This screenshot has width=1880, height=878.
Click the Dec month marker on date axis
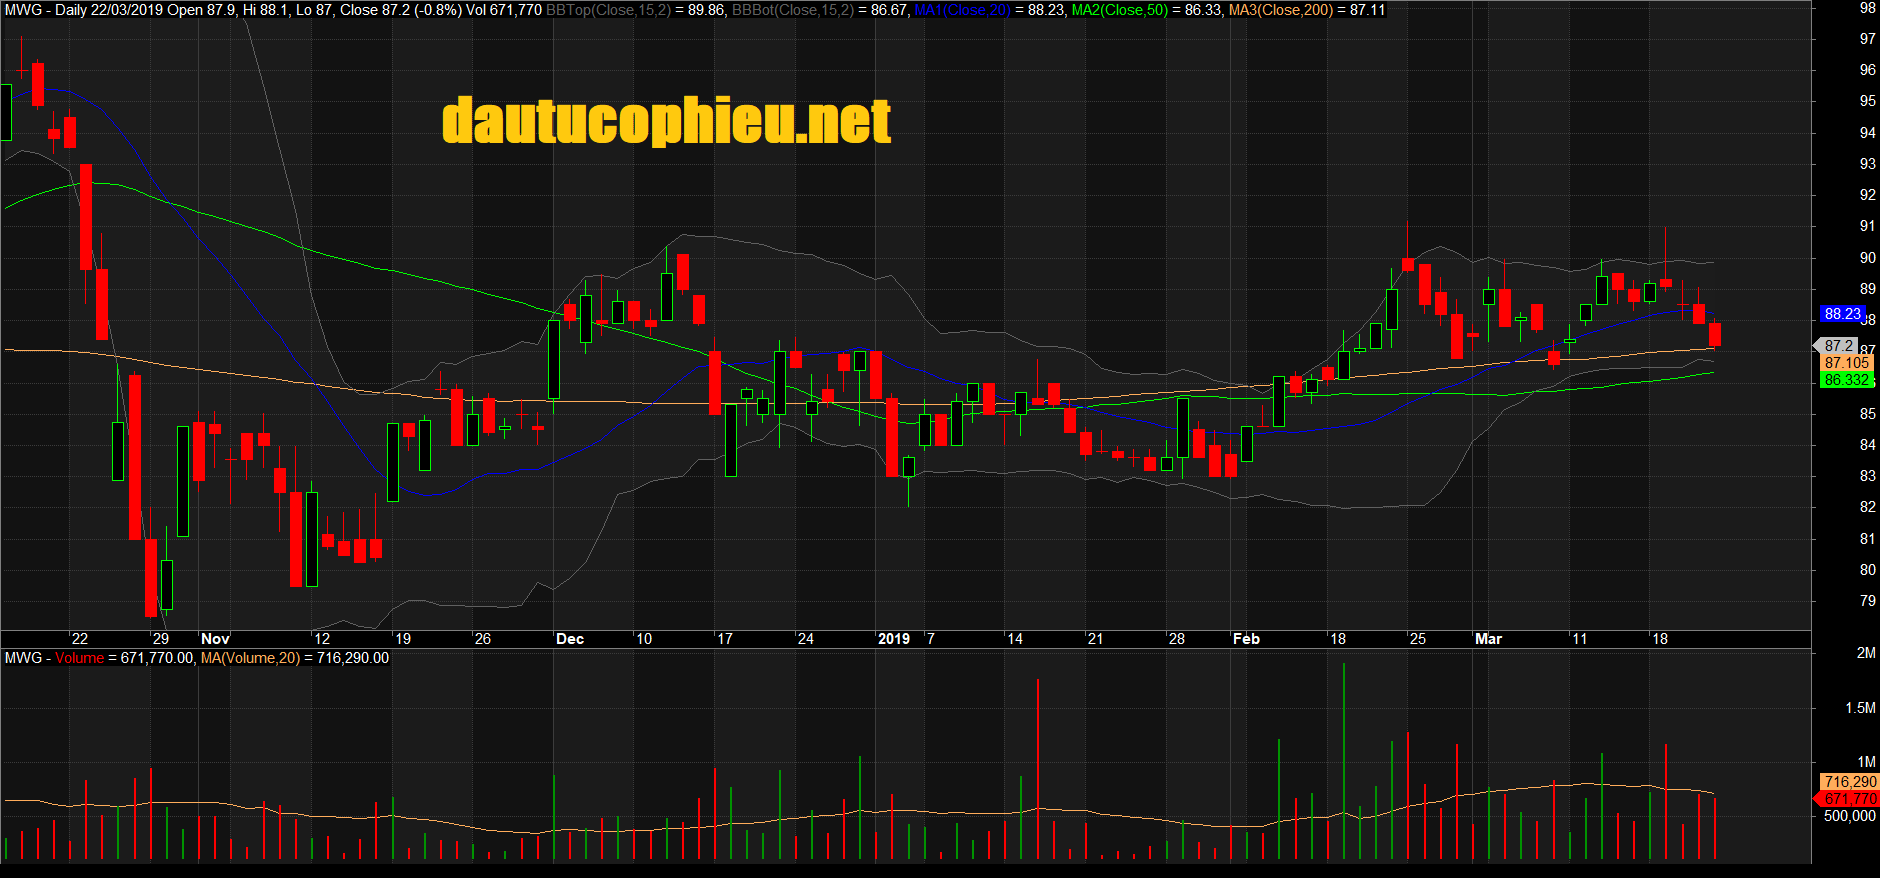click(570, 639)
